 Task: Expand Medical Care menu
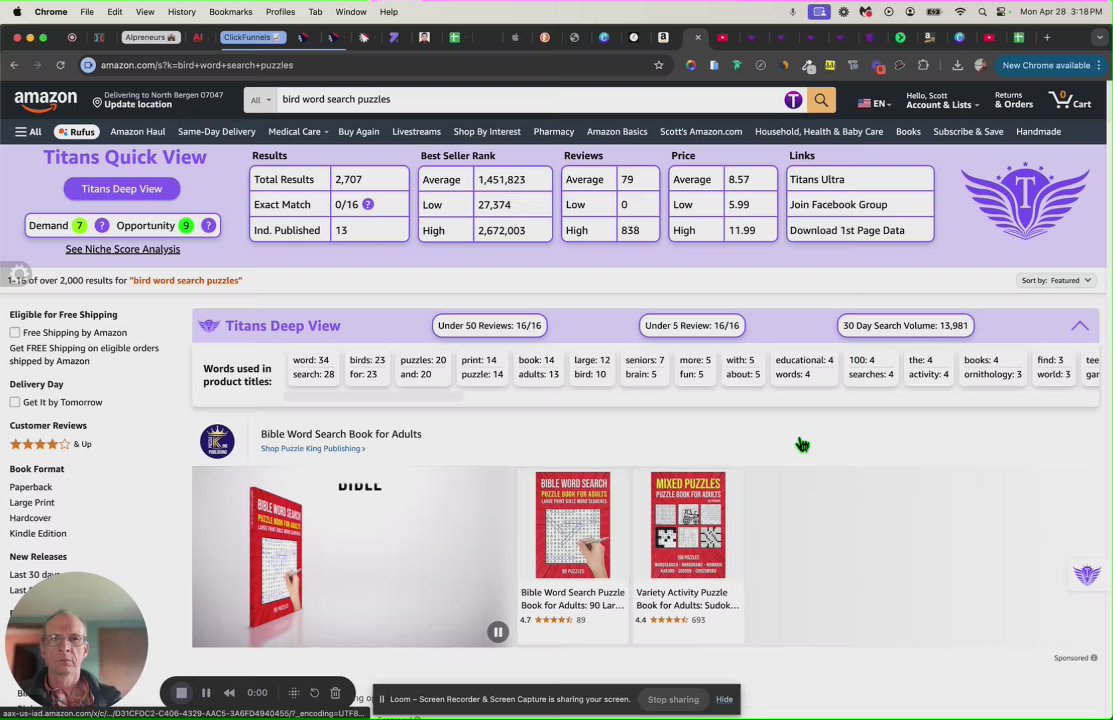click(298, 132)
